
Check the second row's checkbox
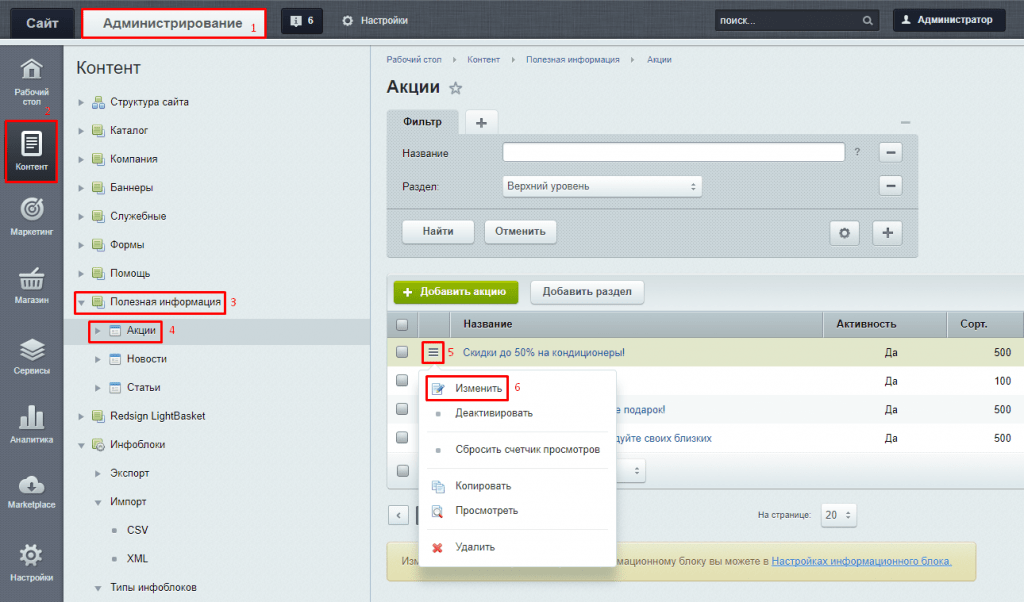[x=402, y=381]
